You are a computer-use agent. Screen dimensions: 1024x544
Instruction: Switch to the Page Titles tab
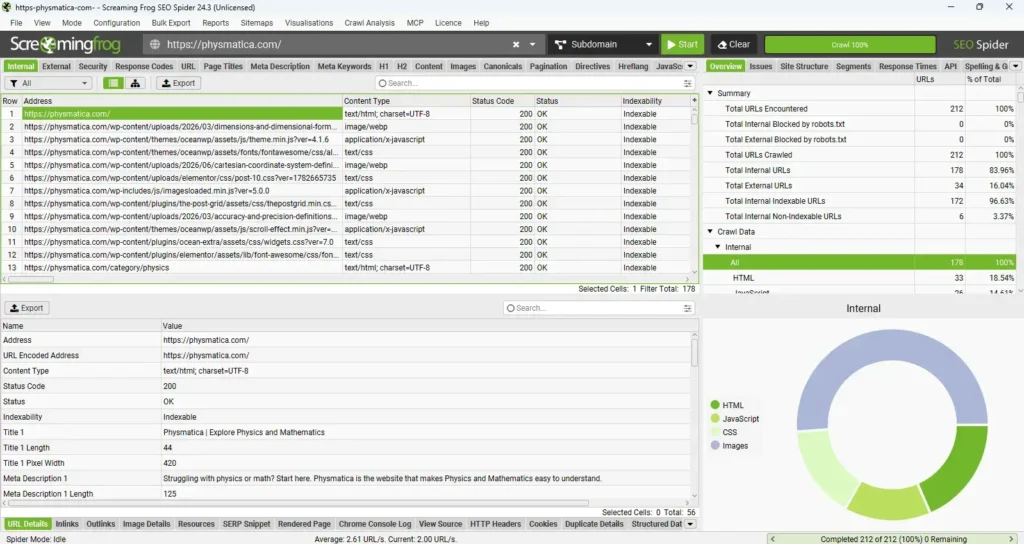pos(223,66)
